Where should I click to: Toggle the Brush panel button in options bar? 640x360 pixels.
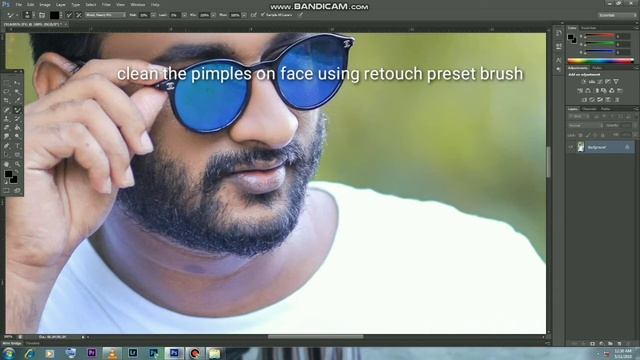coord(42,15)
